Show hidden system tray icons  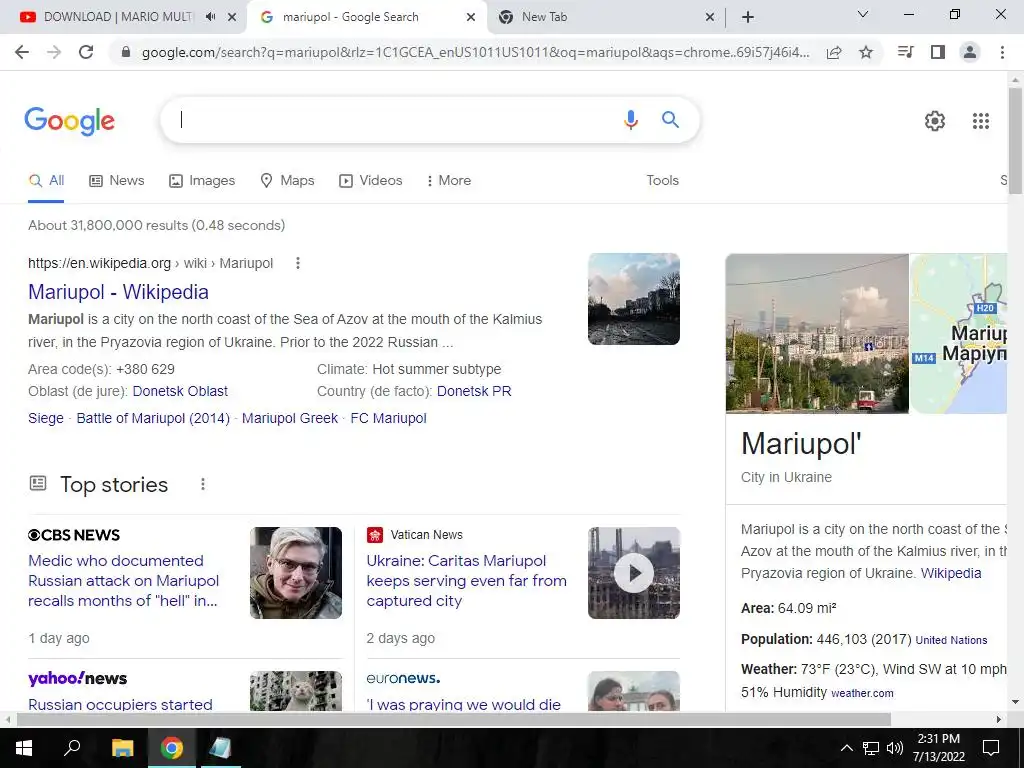tap(846, 748)
